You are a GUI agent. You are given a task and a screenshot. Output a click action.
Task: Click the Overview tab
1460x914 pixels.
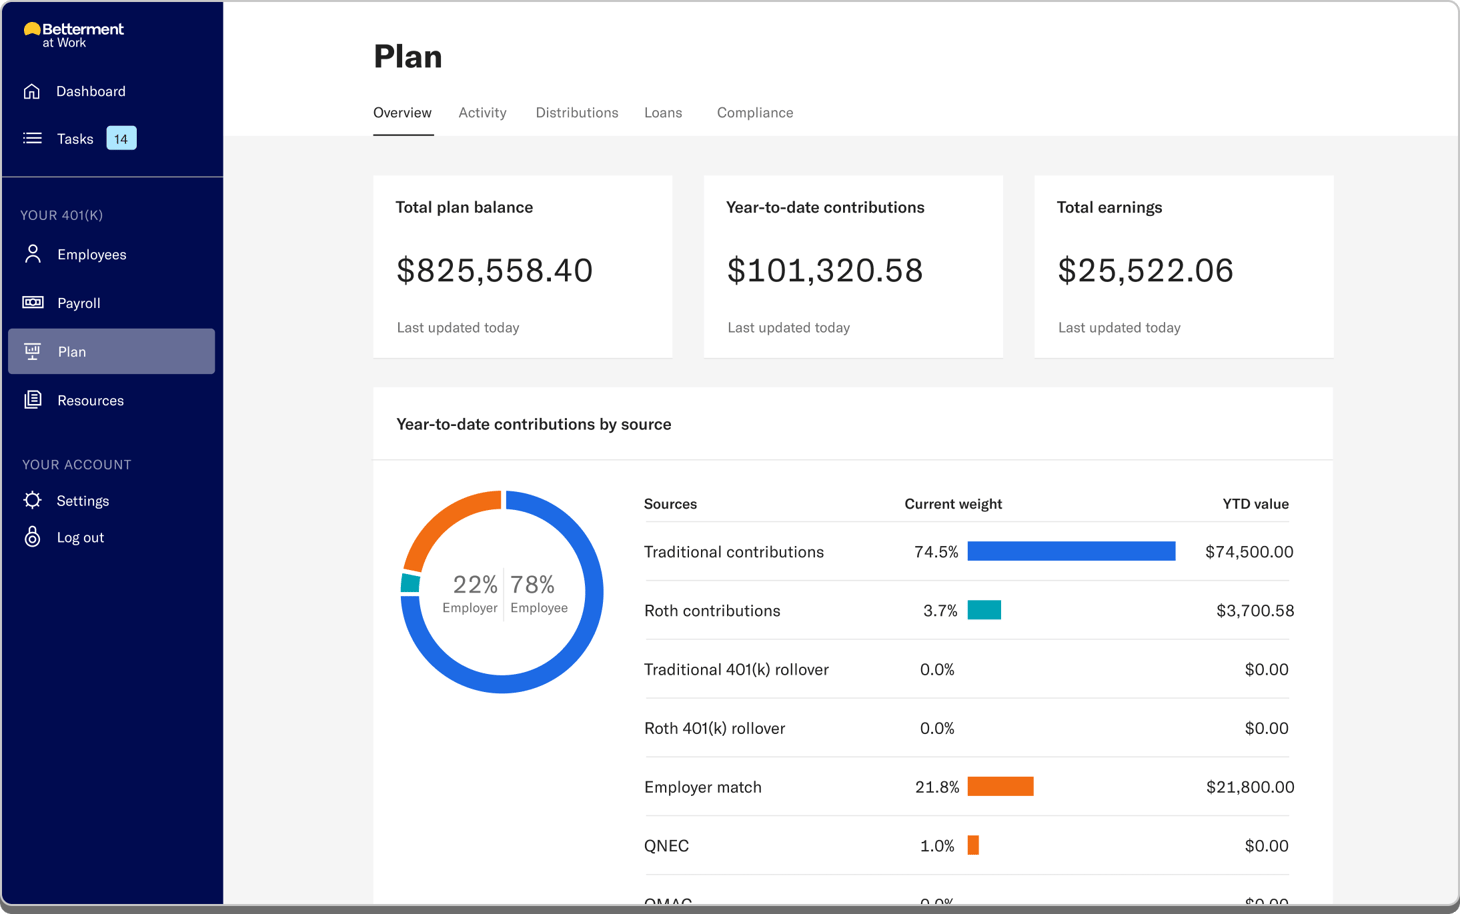point(402,112)
